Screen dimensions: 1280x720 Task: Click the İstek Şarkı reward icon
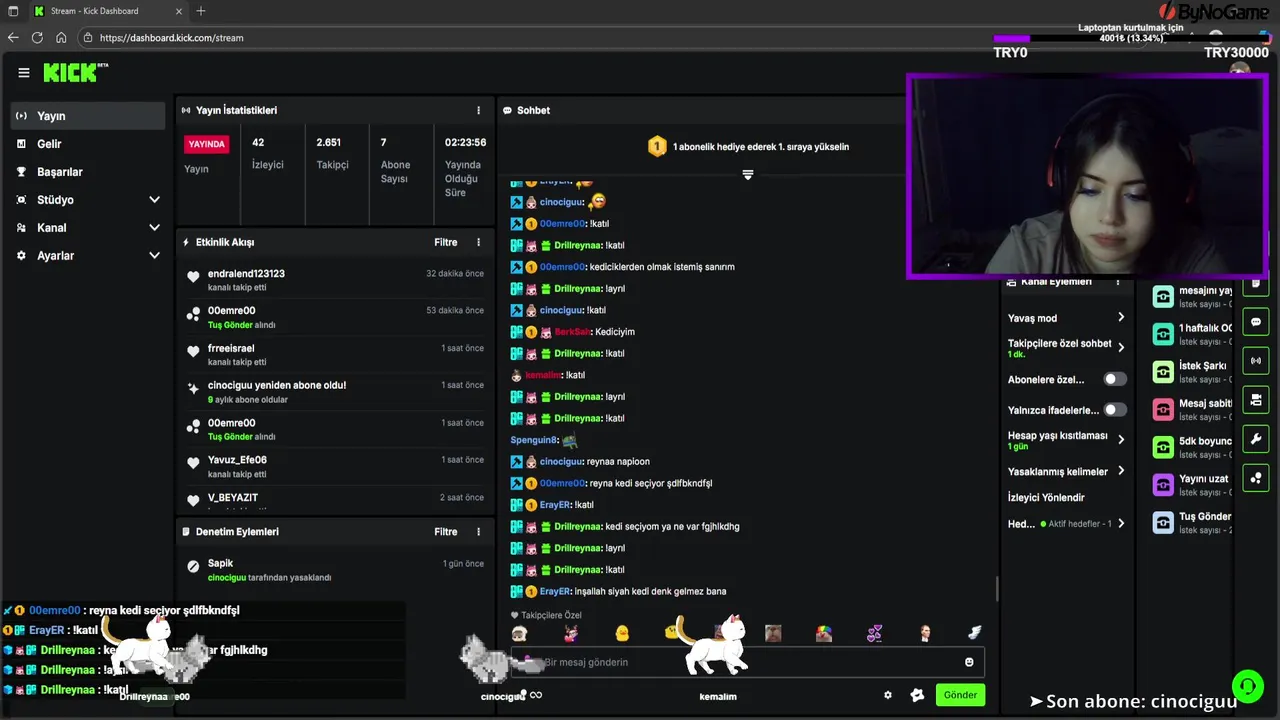(x=1163, y=372)
